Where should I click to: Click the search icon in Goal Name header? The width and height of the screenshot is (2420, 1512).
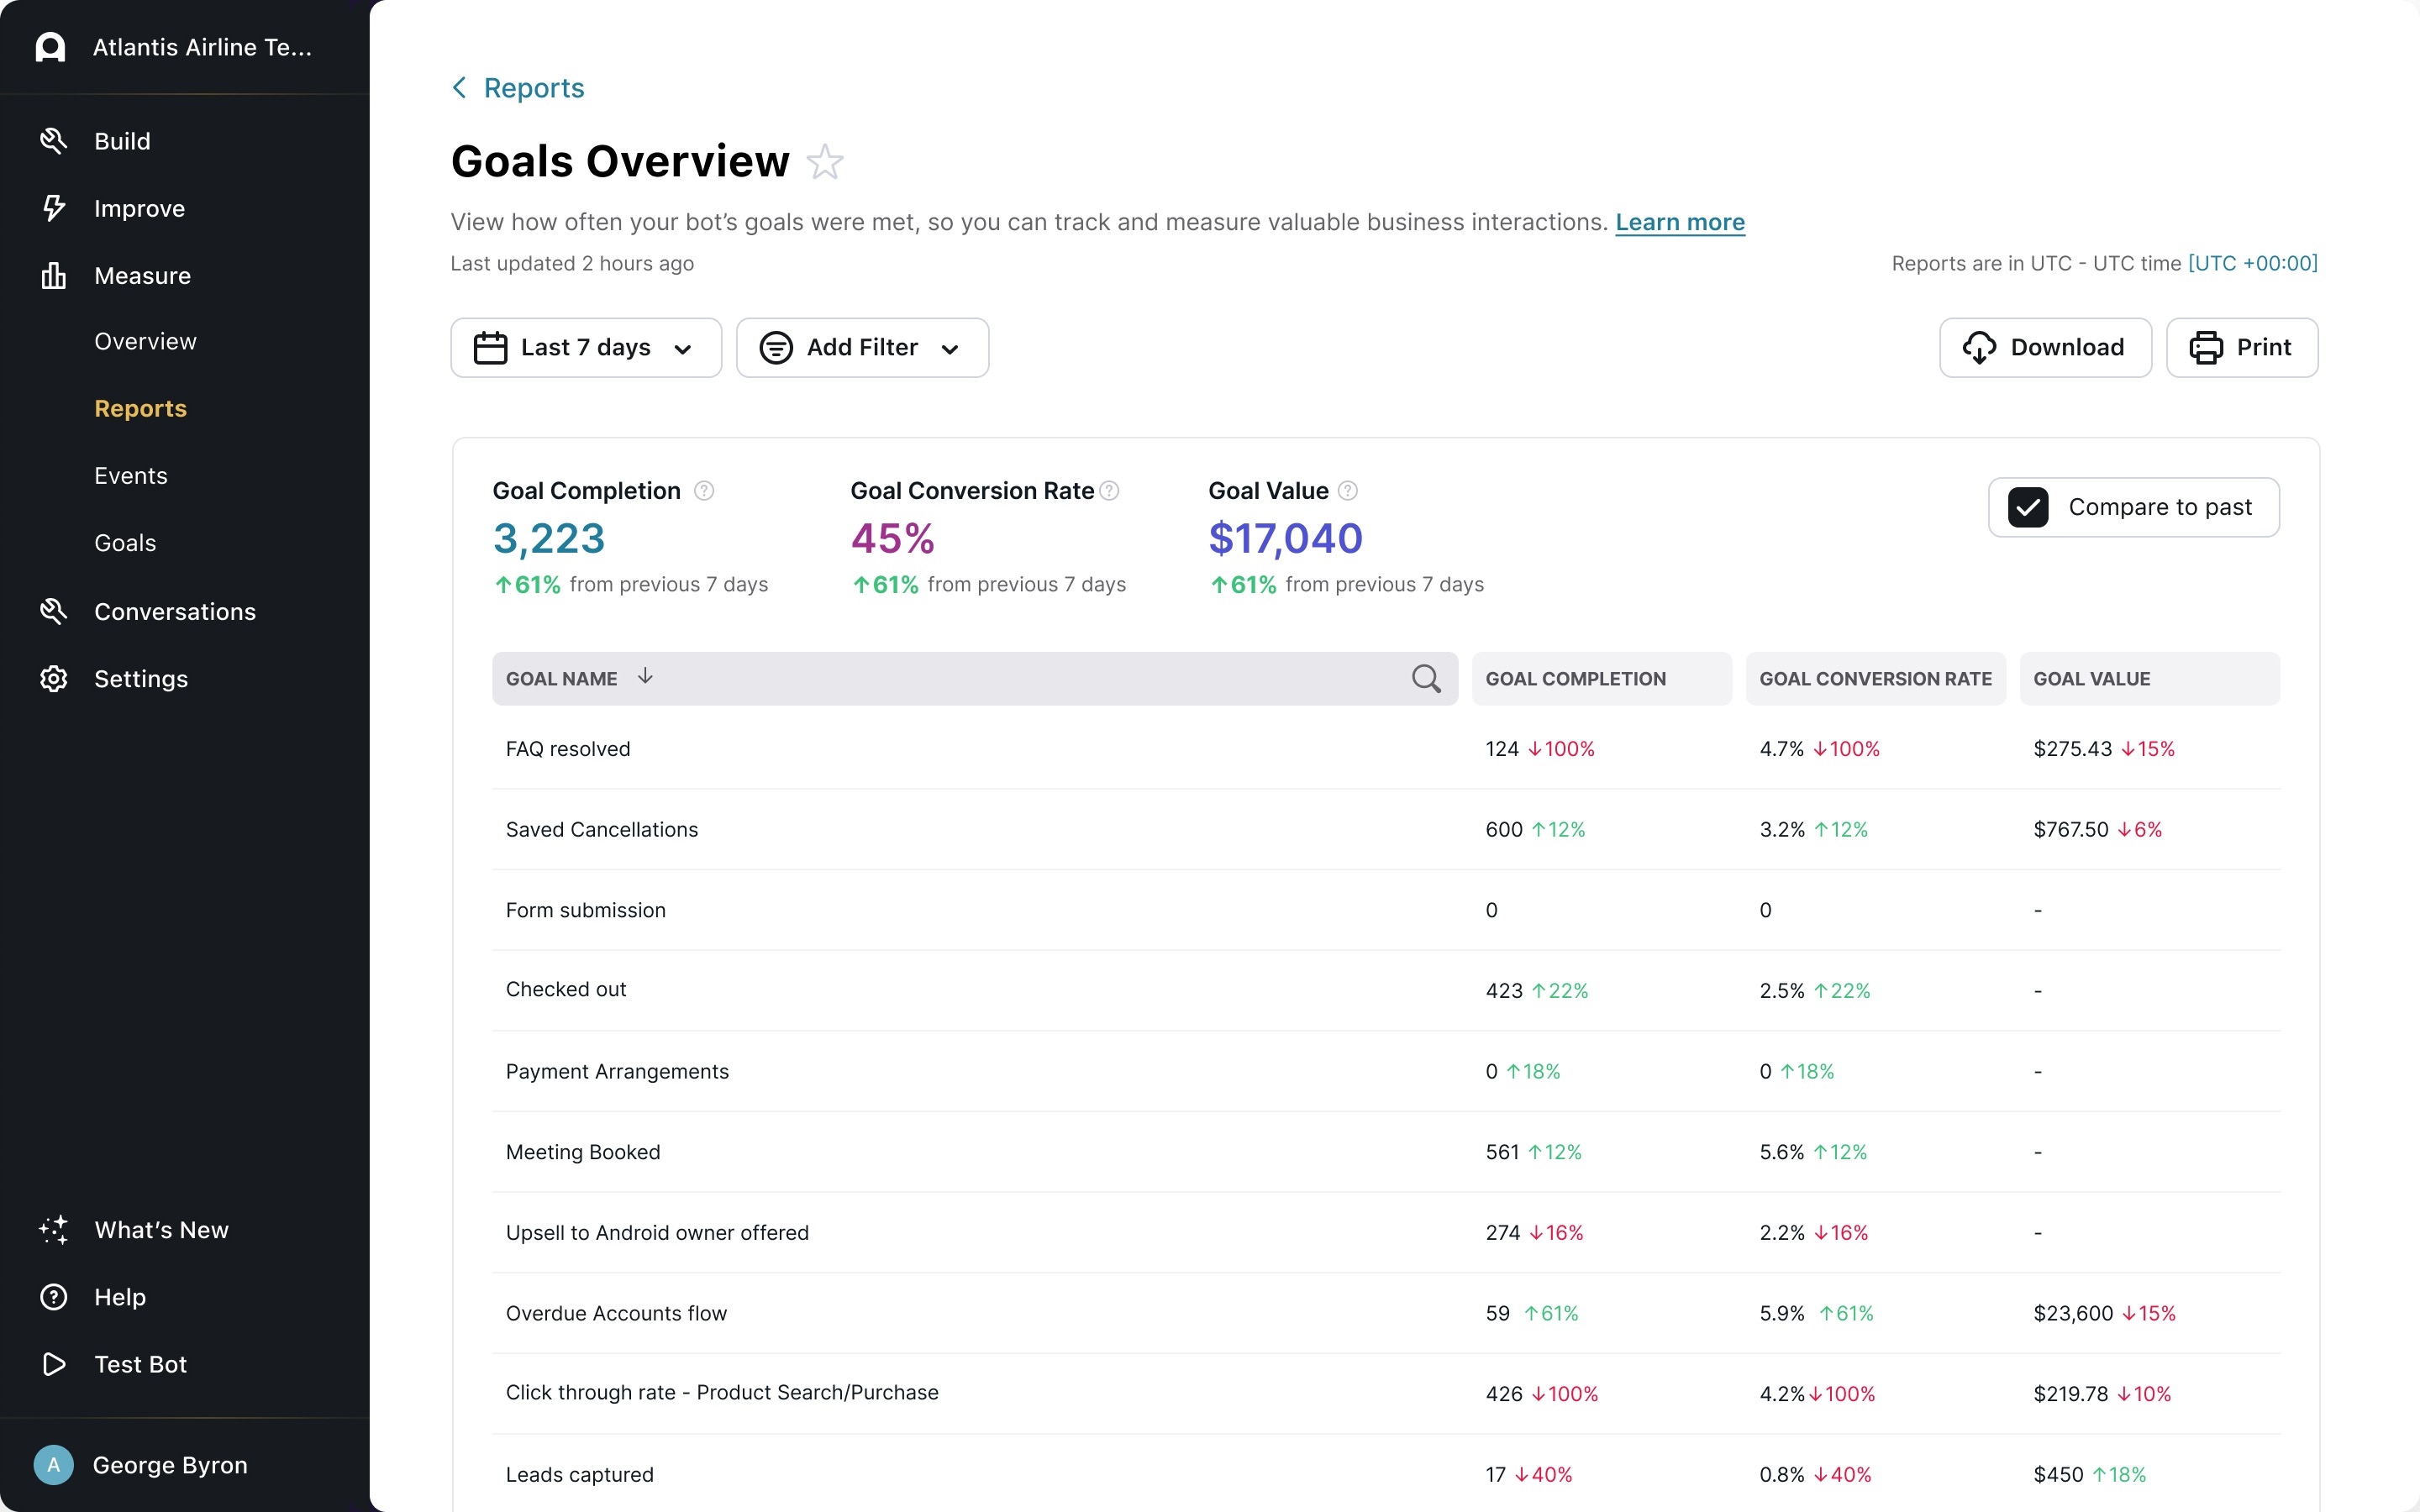pyautogui.click(x=1426, y=679)
